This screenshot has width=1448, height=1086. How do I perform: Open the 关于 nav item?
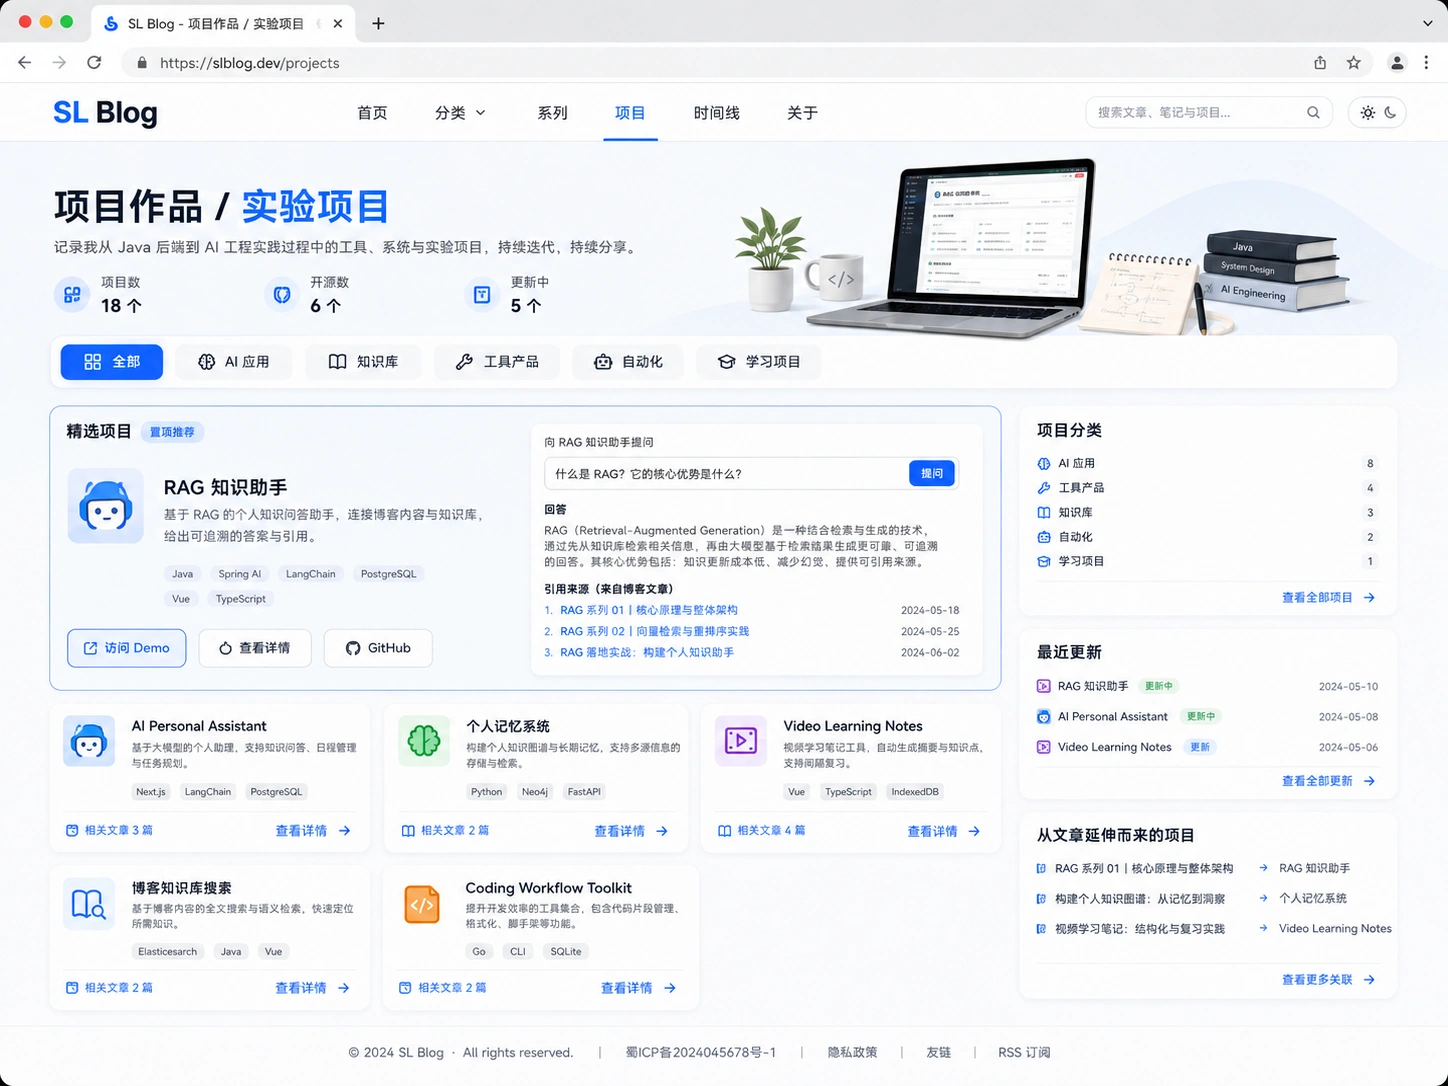[802, 113]
